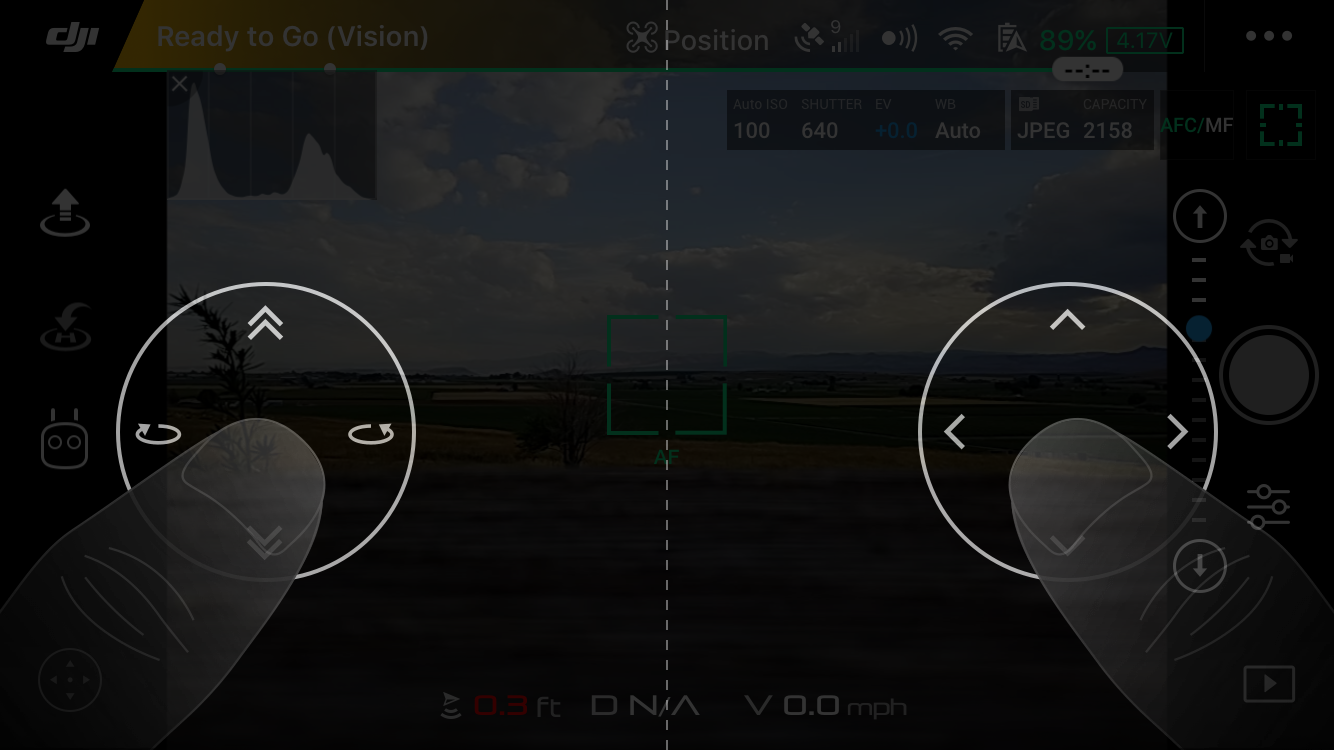Open the WB Auto white balance setting
Image resolution: width=1334 pixels, height=750 pixels.
(x=957, y=119)
